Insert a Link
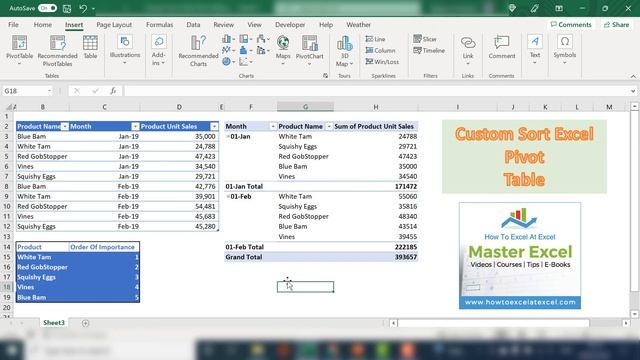The height and width of the screenshot is (360, 640). (x=468, y=51)
